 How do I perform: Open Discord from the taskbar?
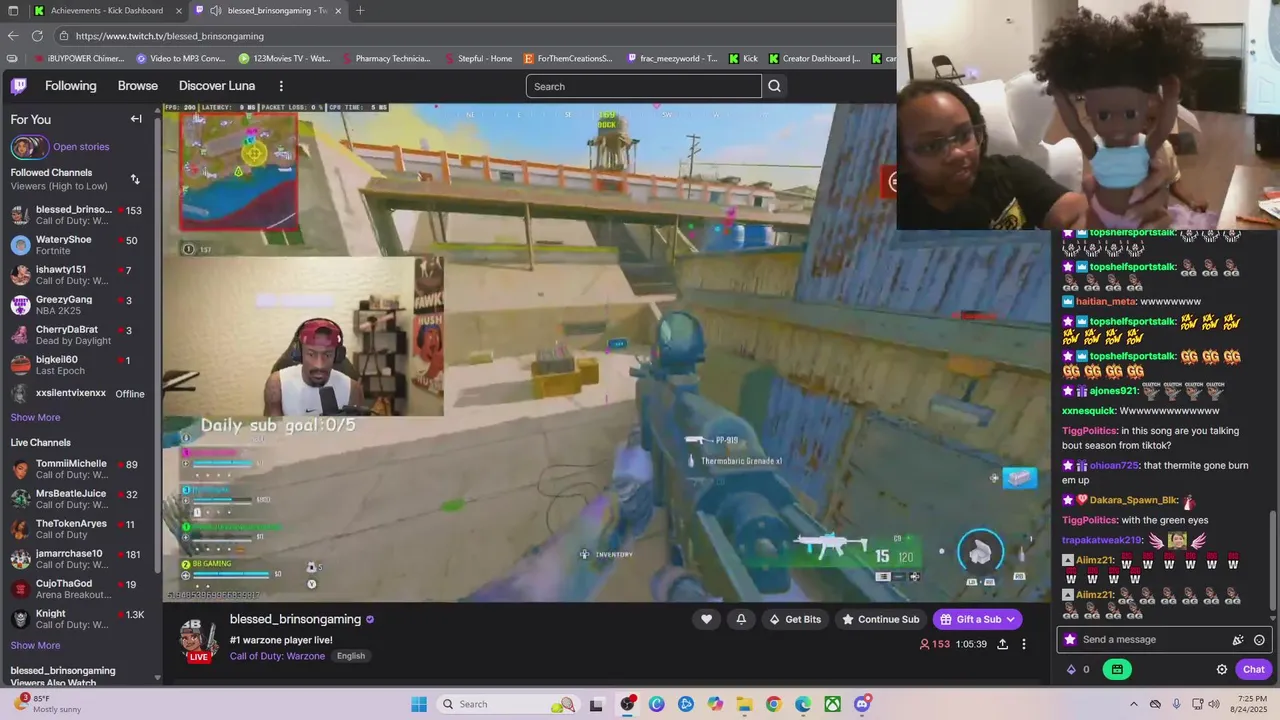(862, 704)
